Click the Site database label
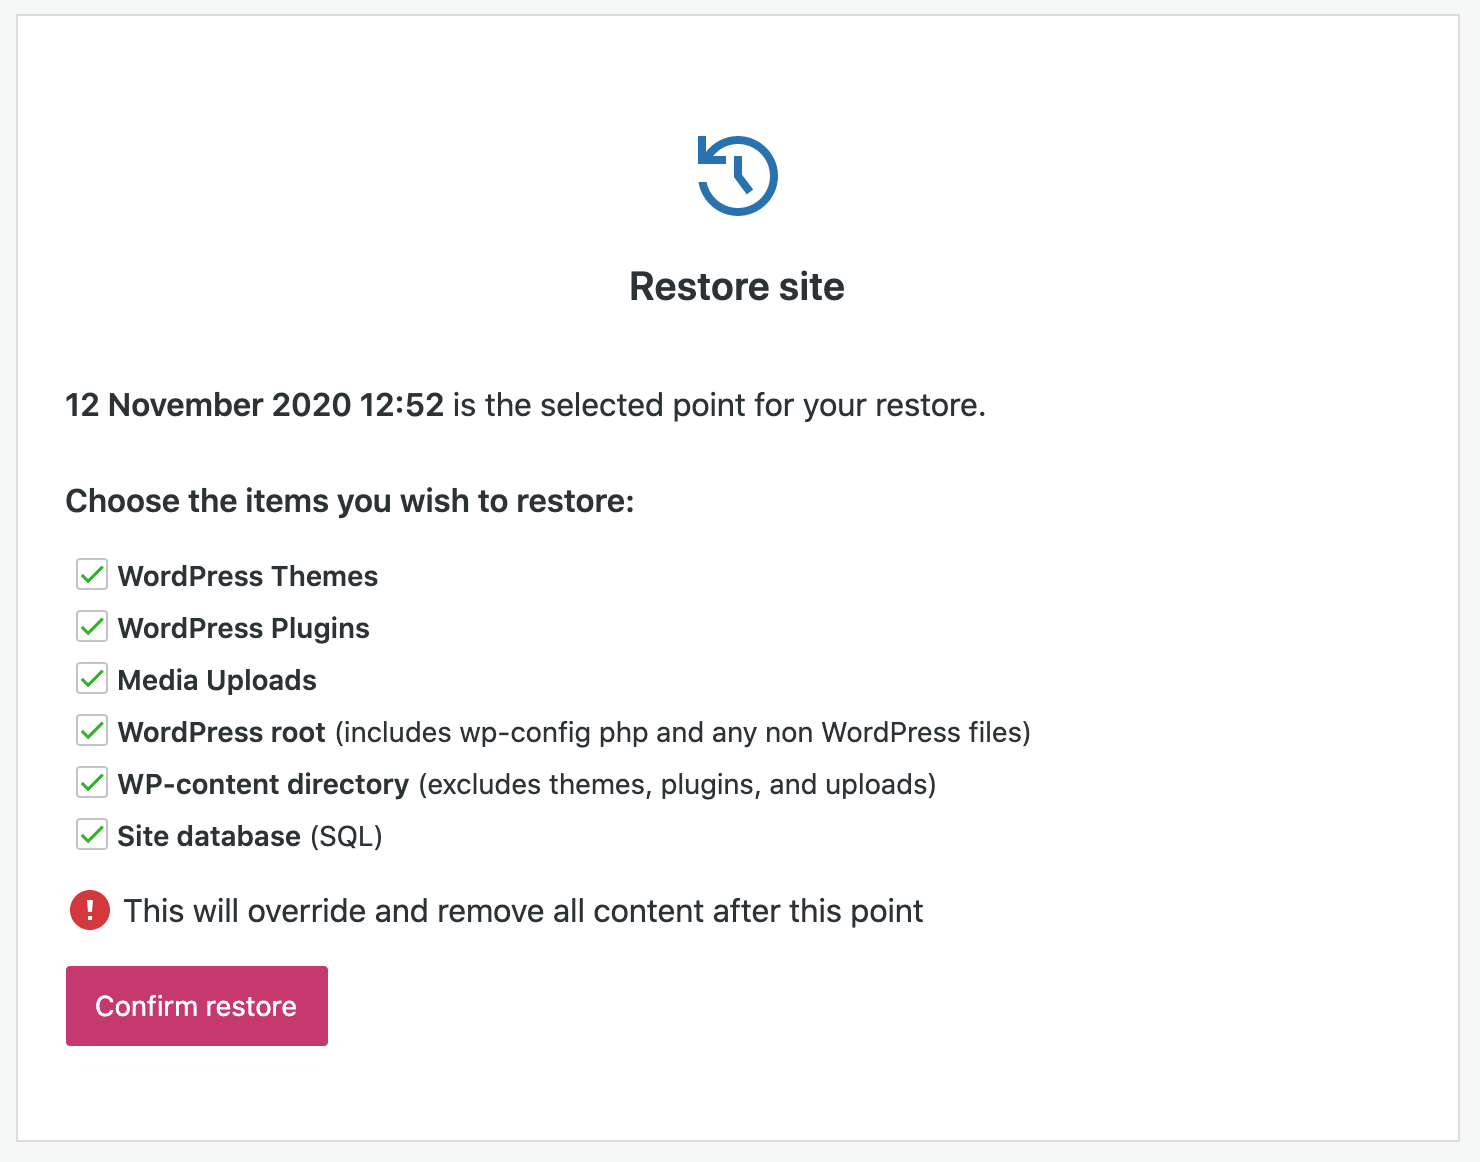Viewport: 1480px width, 1162px height. (x=207, y=836)
